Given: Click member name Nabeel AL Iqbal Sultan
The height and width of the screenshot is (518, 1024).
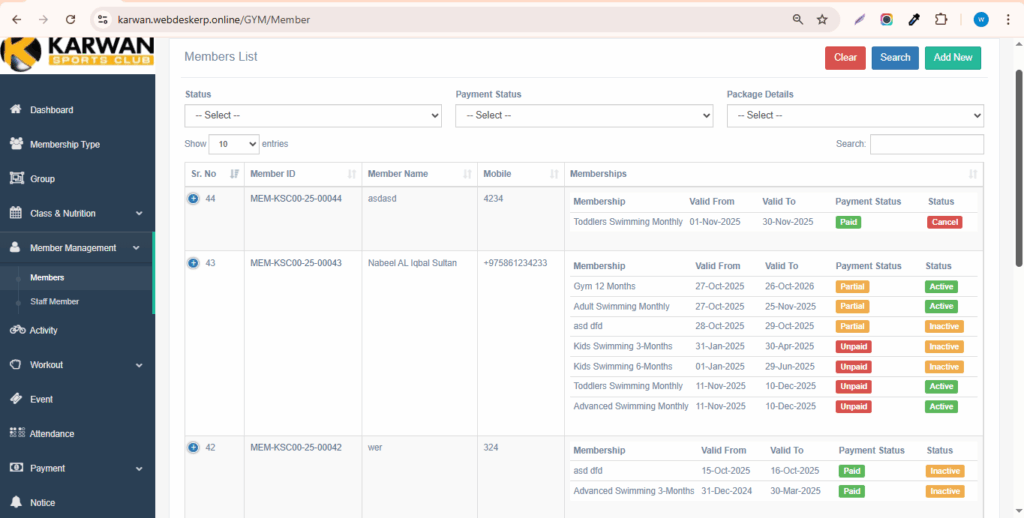Looking at the screenshot, I should coord(412,263).
